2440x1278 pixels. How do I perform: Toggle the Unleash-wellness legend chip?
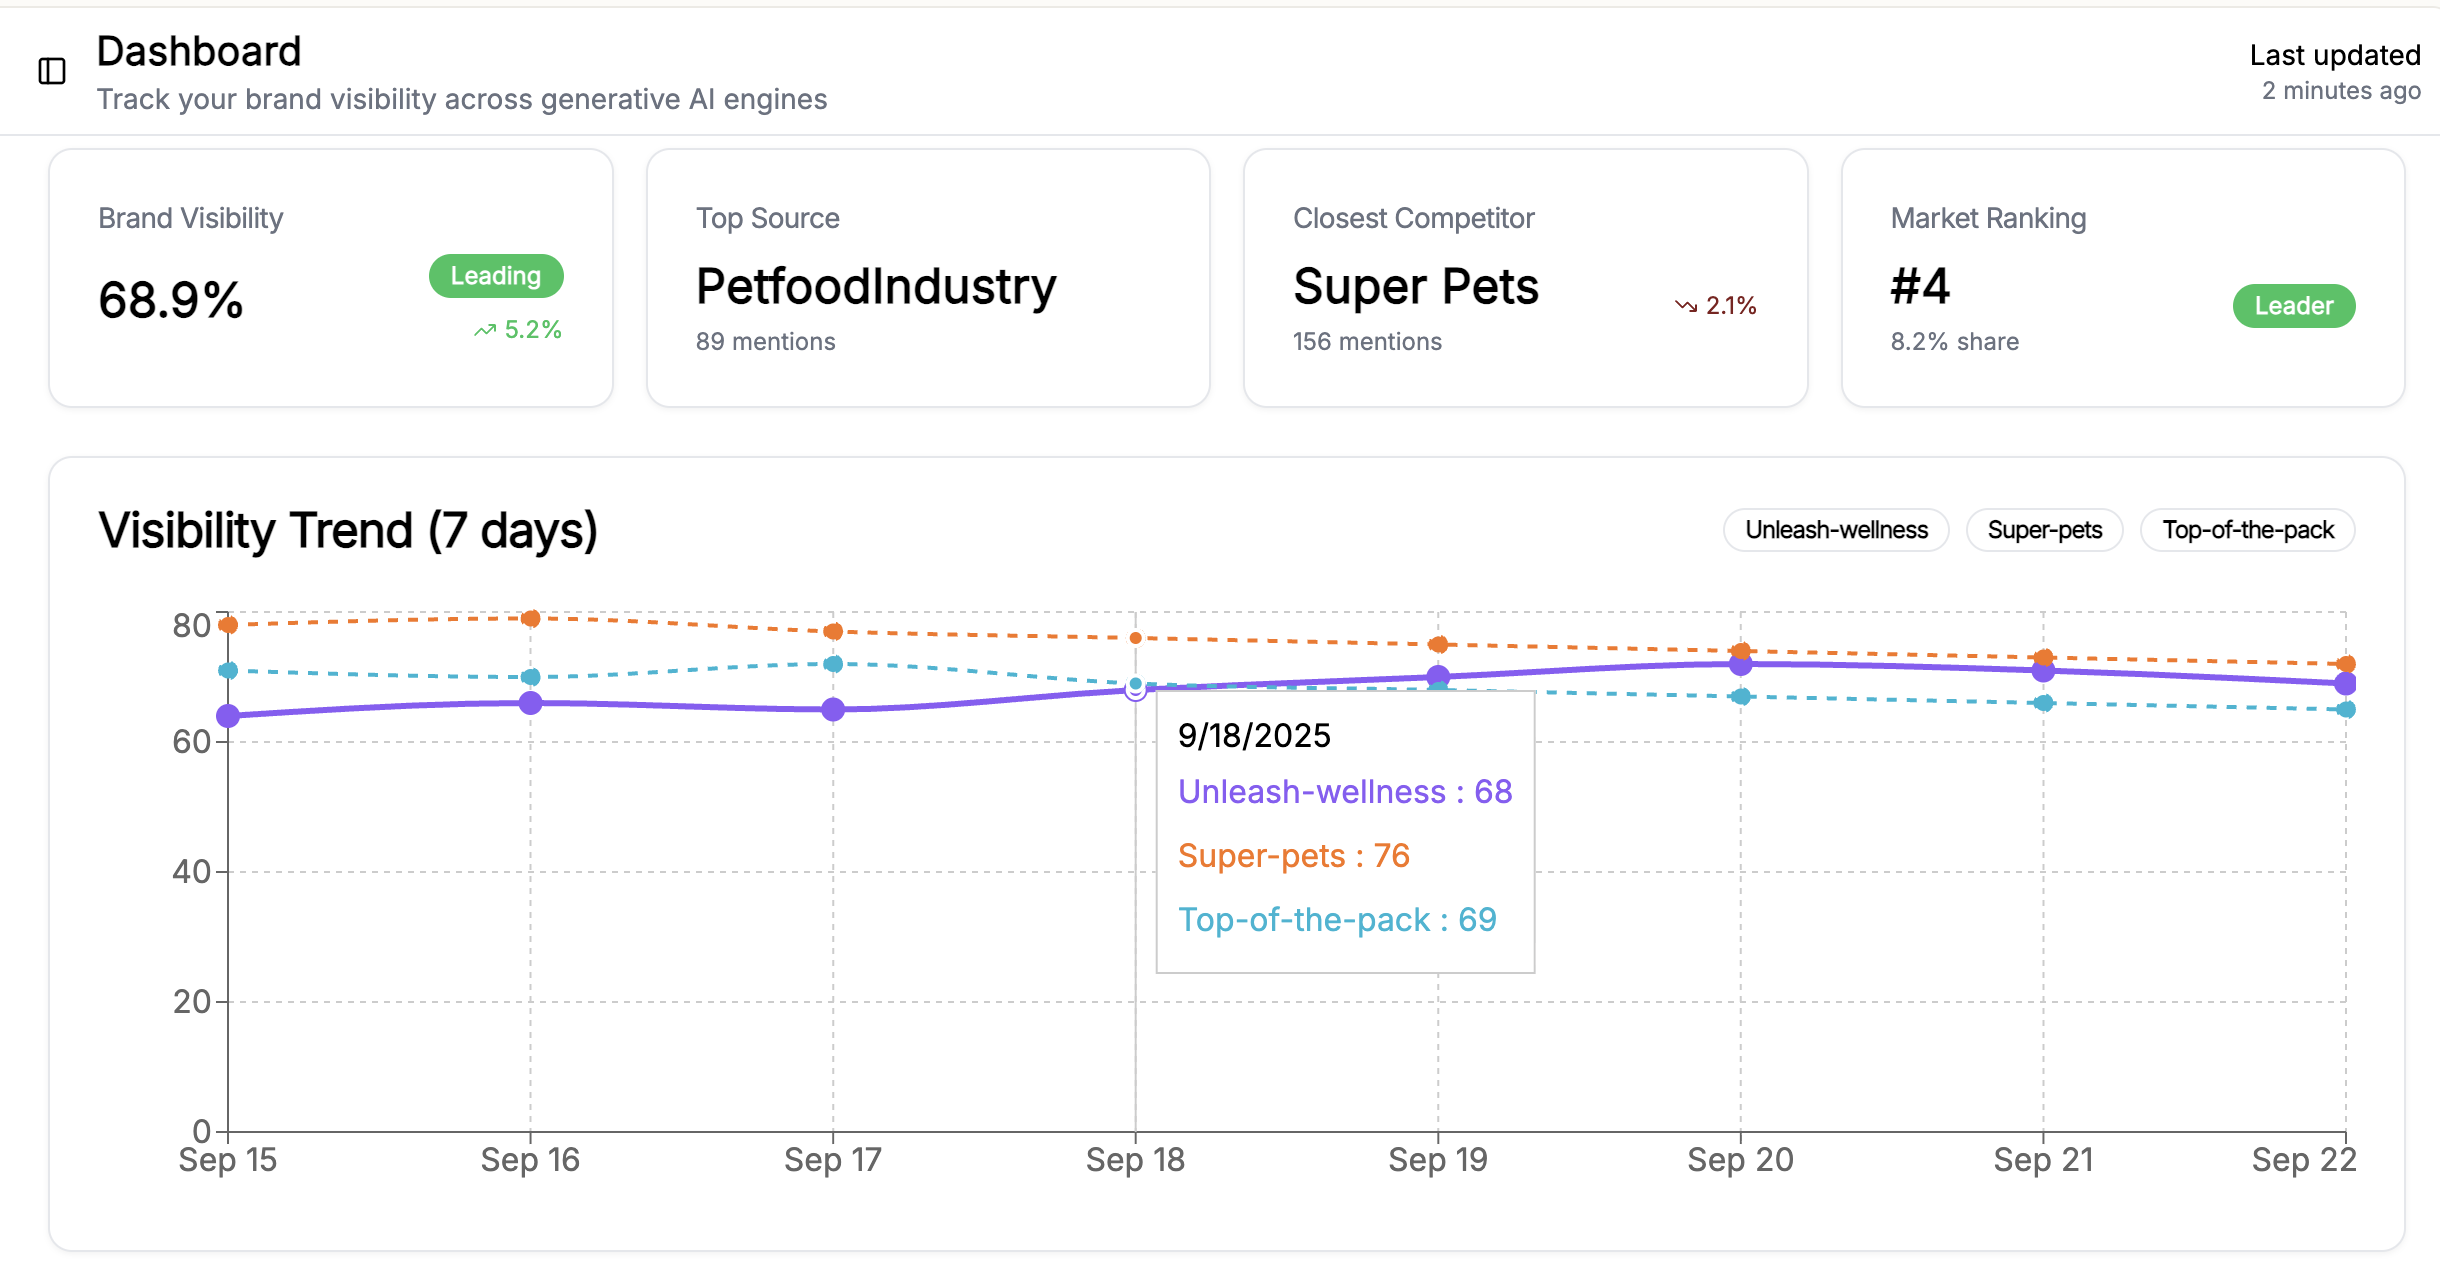(1836, 530)
